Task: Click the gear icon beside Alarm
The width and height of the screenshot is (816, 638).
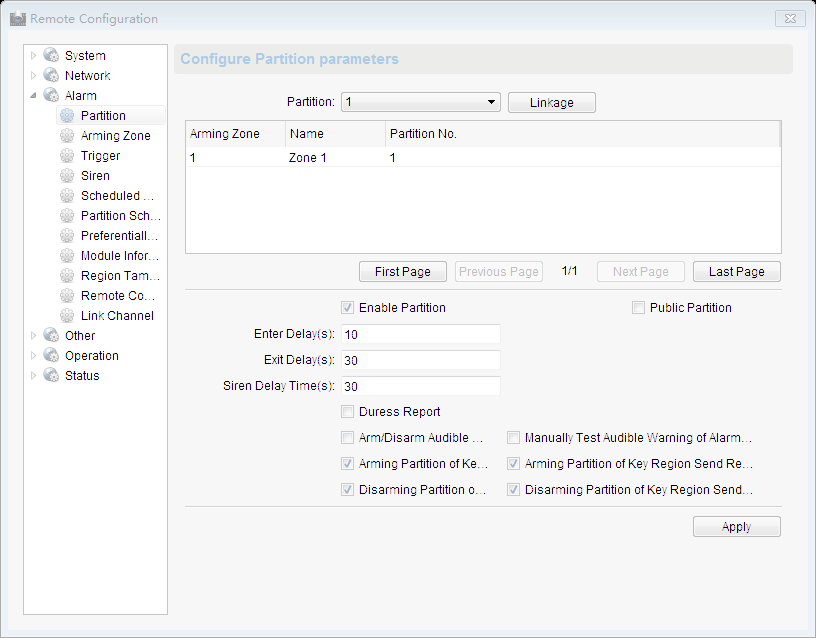Action: [x=51, y=95]
